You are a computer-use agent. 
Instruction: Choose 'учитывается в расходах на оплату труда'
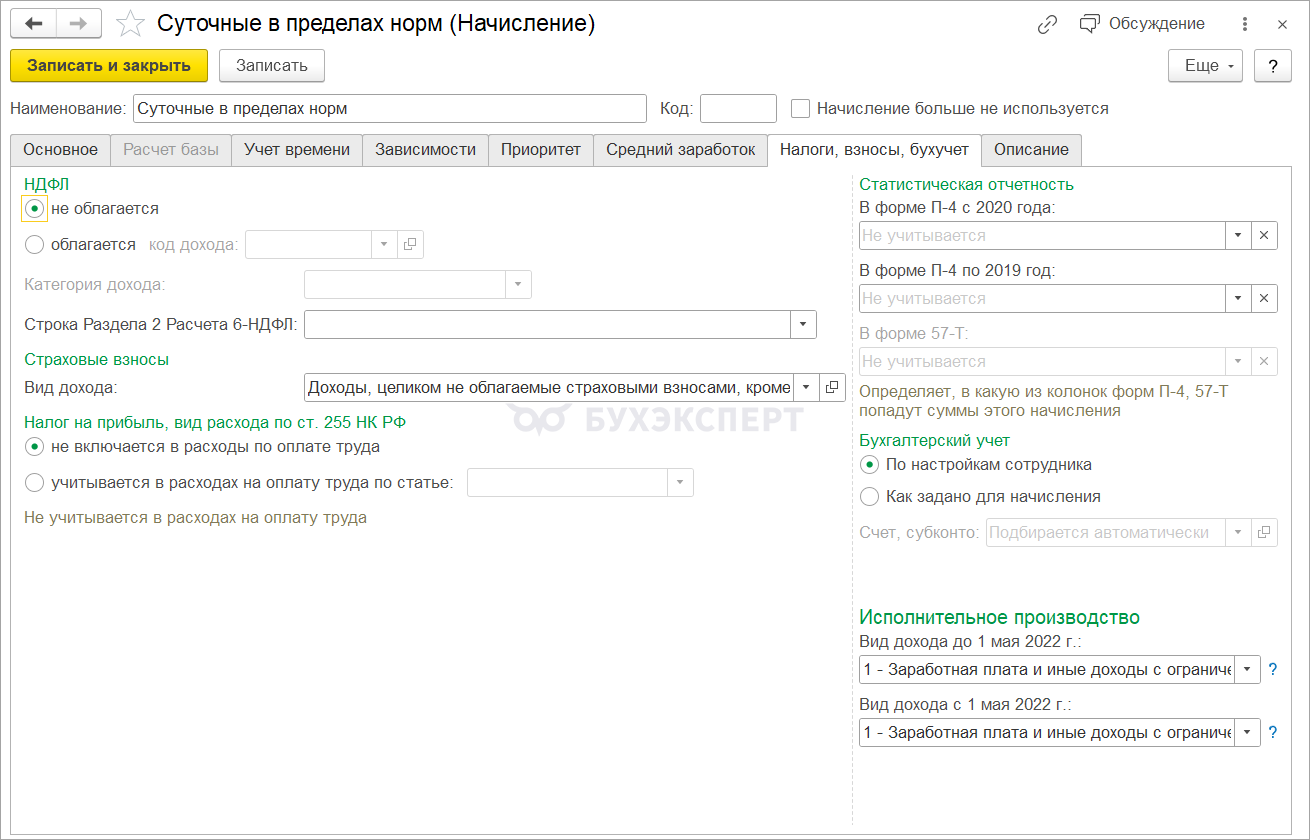(x=35, y=483)
